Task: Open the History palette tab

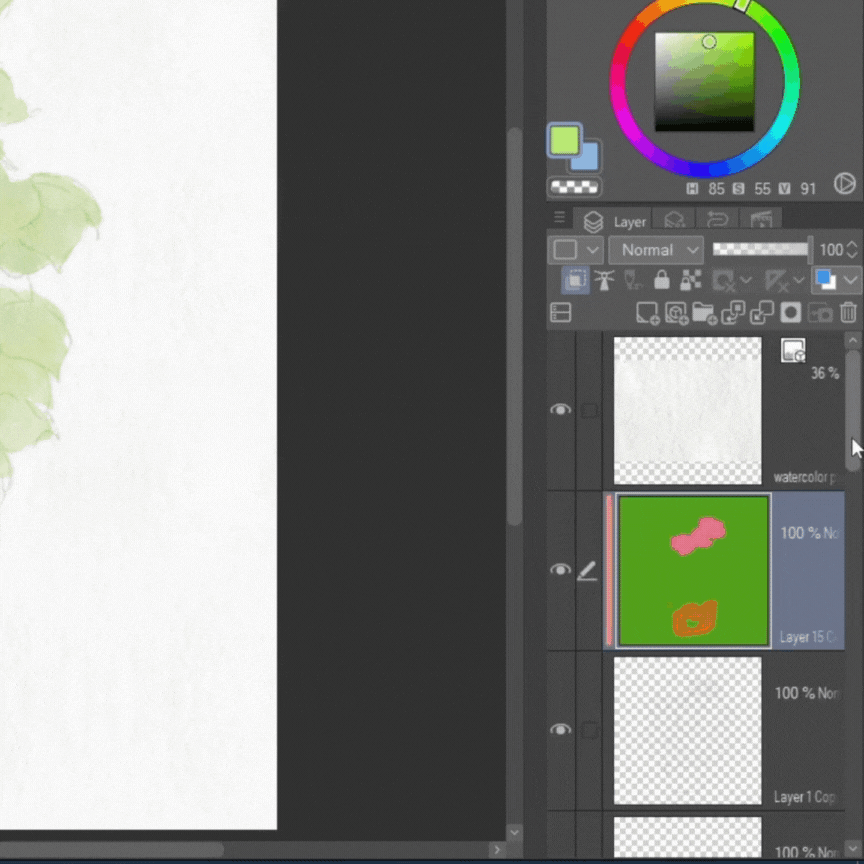Action: click(x=717, y=220)
